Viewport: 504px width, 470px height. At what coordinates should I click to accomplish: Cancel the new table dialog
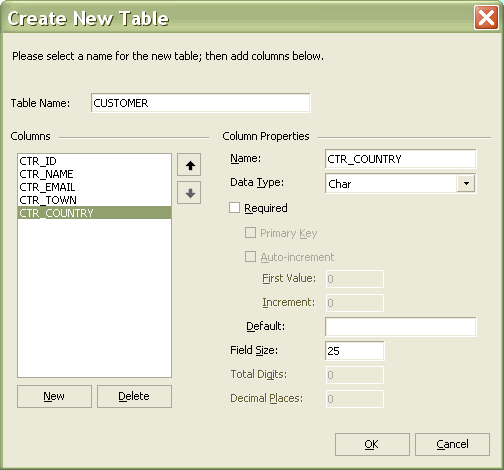452,444
